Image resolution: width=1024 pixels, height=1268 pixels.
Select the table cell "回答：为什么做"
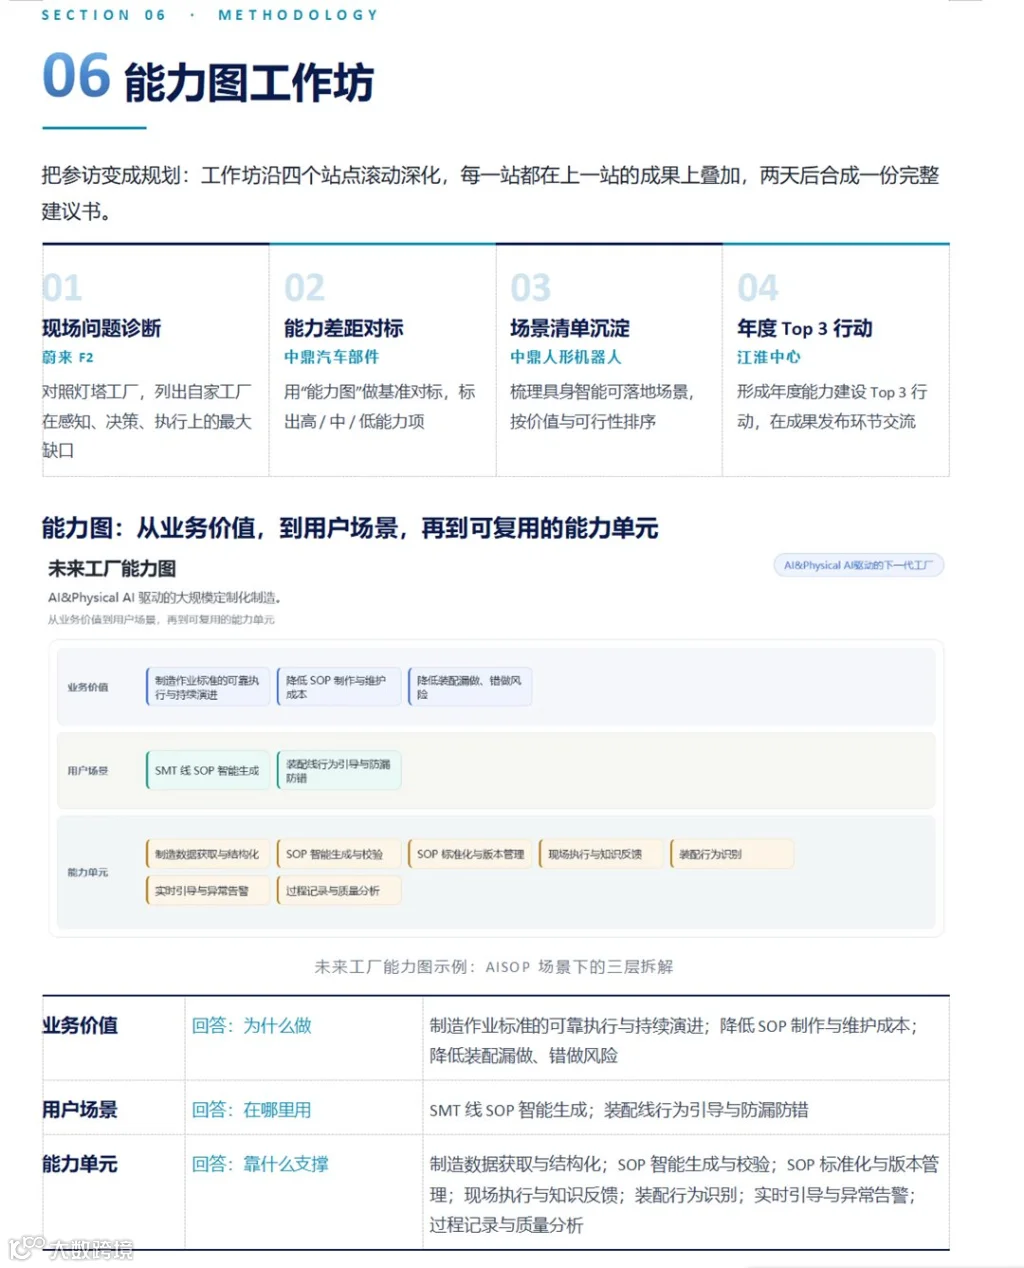(252, 1025)
